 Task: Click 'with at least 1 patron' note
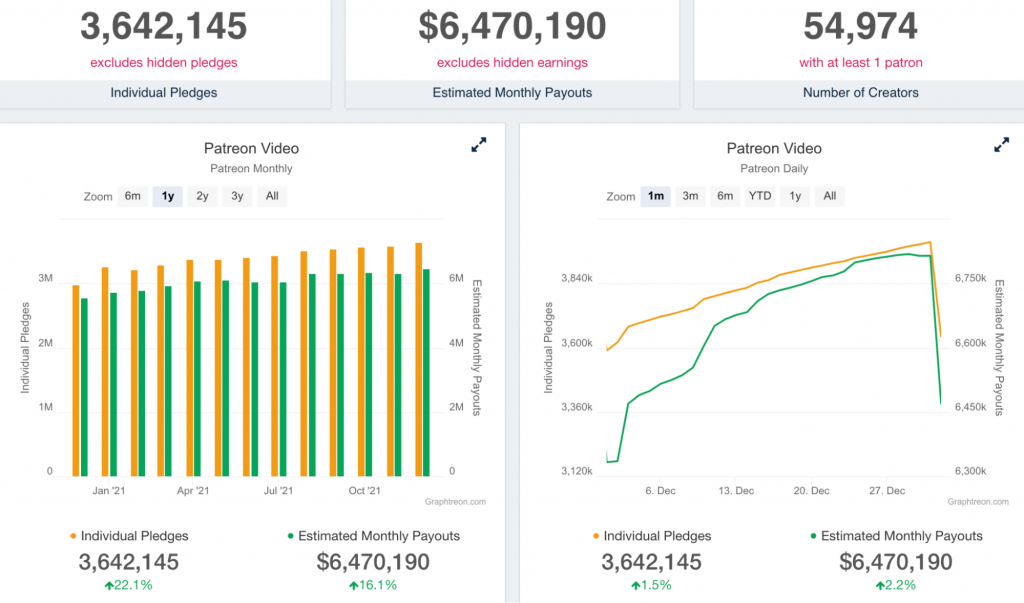861,63
